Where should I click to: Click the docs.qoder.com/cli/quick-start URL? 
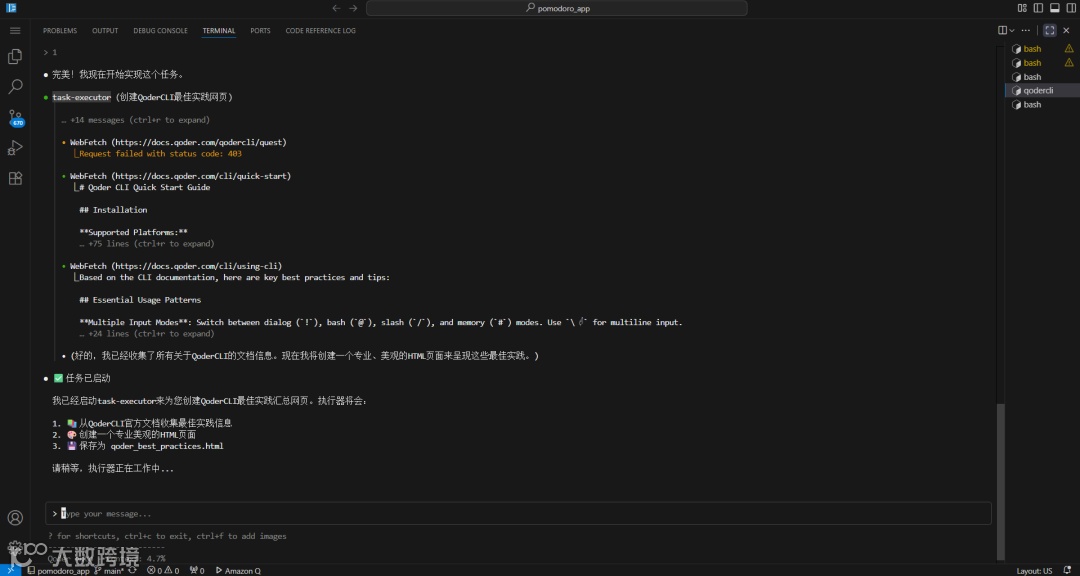point(201,176)
